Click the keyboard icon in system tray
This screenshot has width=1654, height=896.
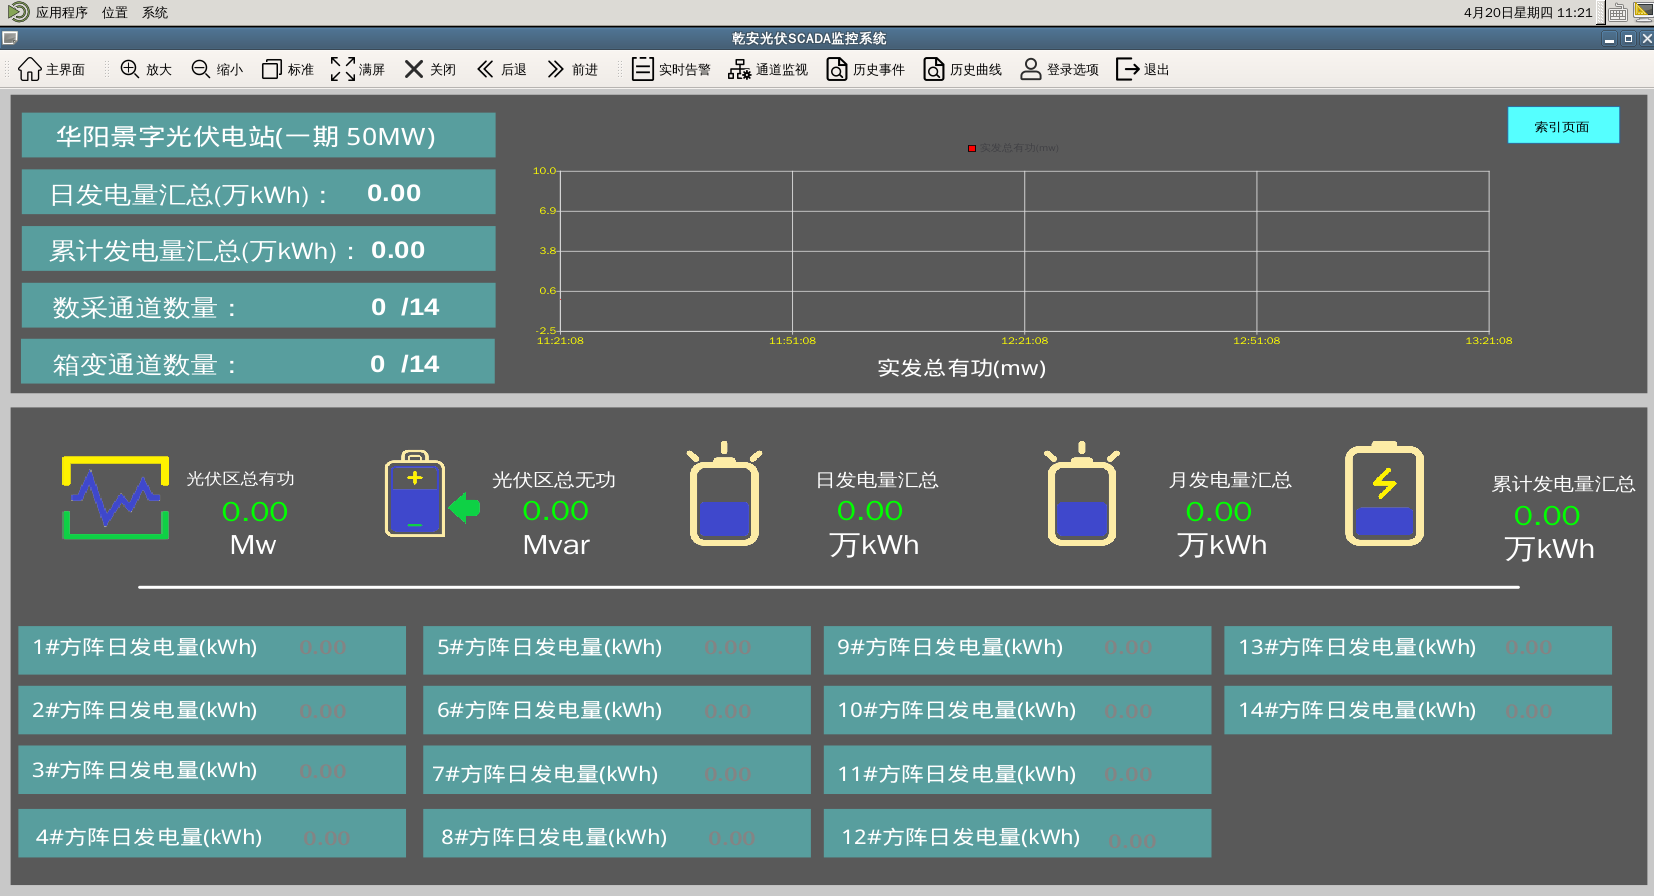click(1617, 13)
